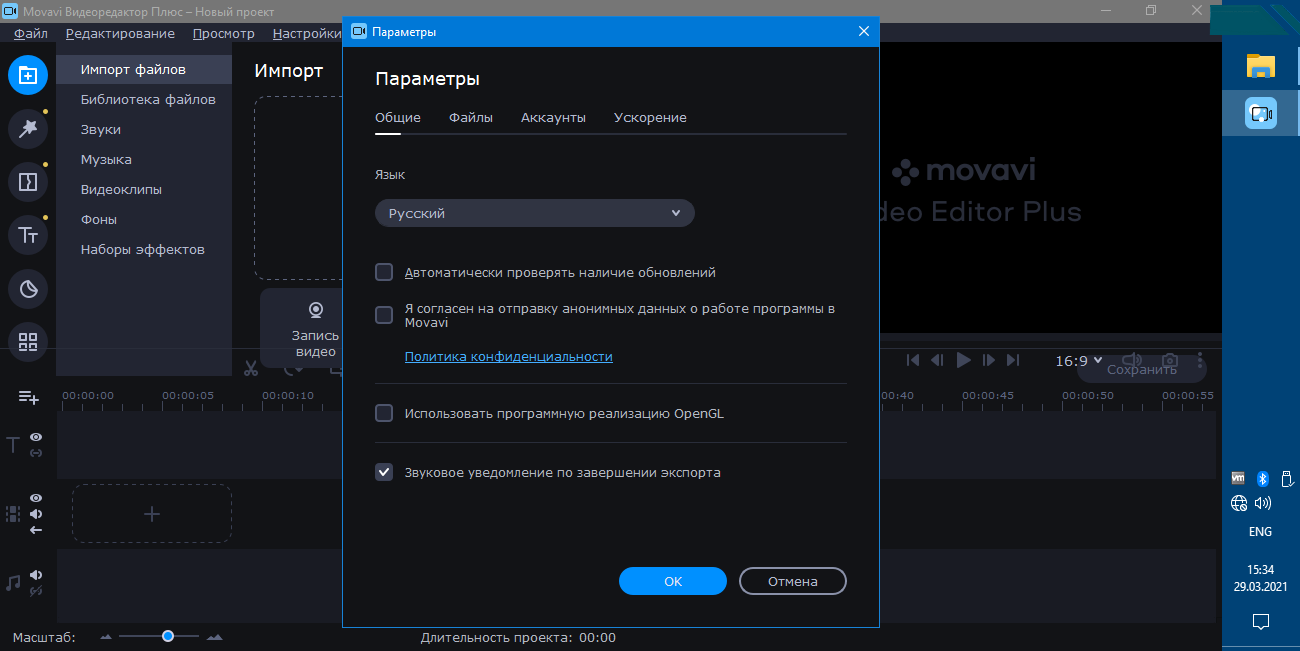Open the Transitions sidebar icon
Viewport: 1300px width, 651px height.
[x=28, y=182]
